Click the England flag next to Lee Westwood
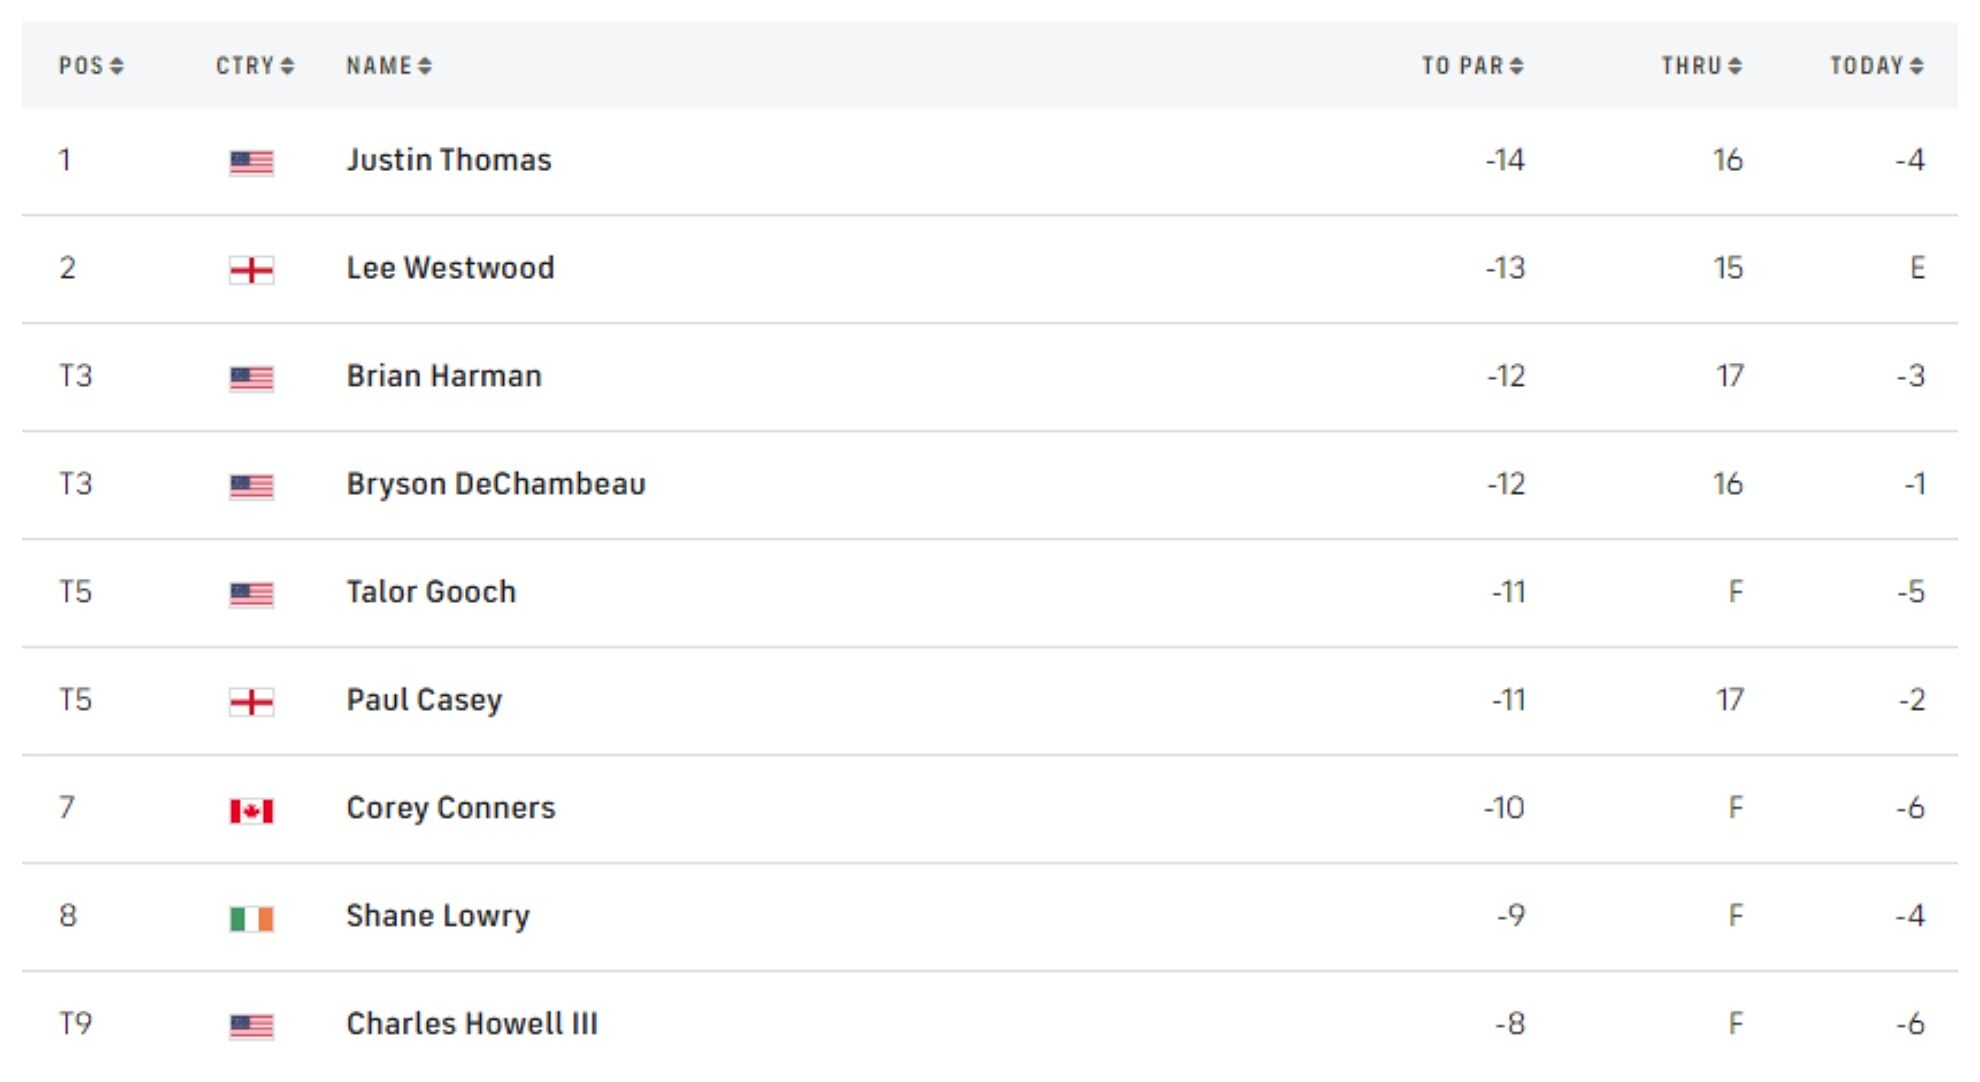 pos(251,270)
